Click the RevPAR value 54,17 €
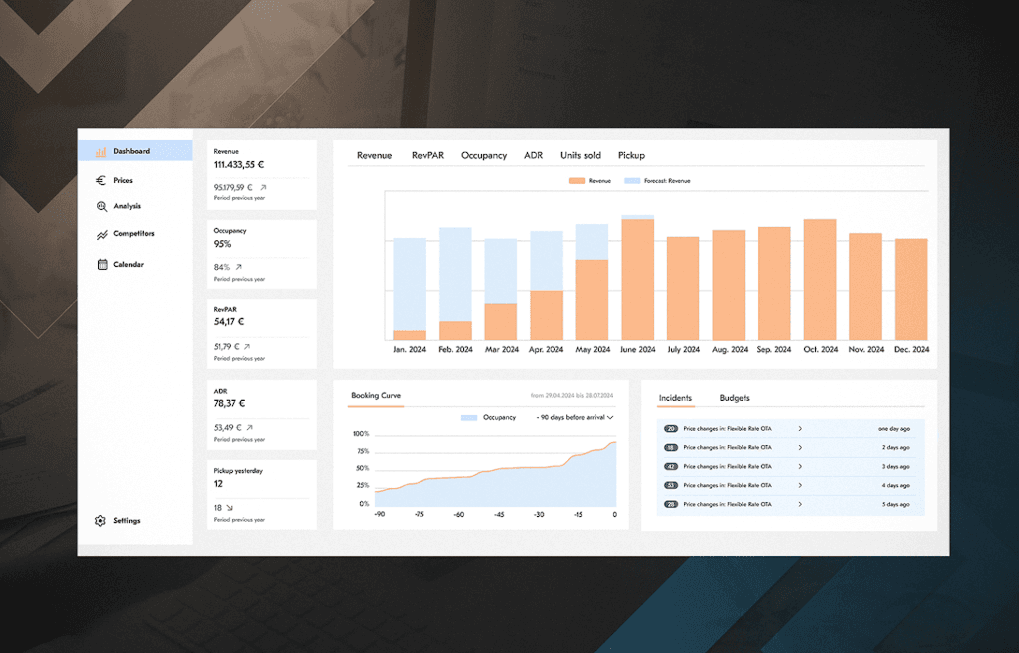This screenshot has height=653, width=1019. [x=229, y=322]
